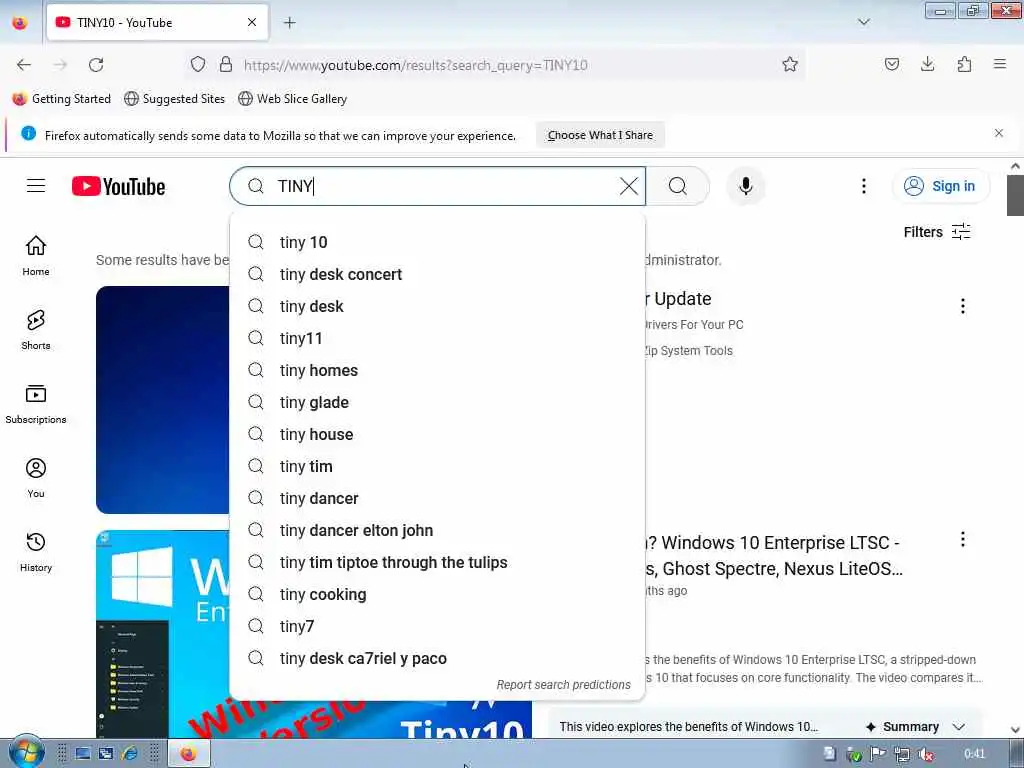Viewport: 1024px width, 768px height.
Task: Go to Home in the sidebar
Action: click(x=36, y=255)
